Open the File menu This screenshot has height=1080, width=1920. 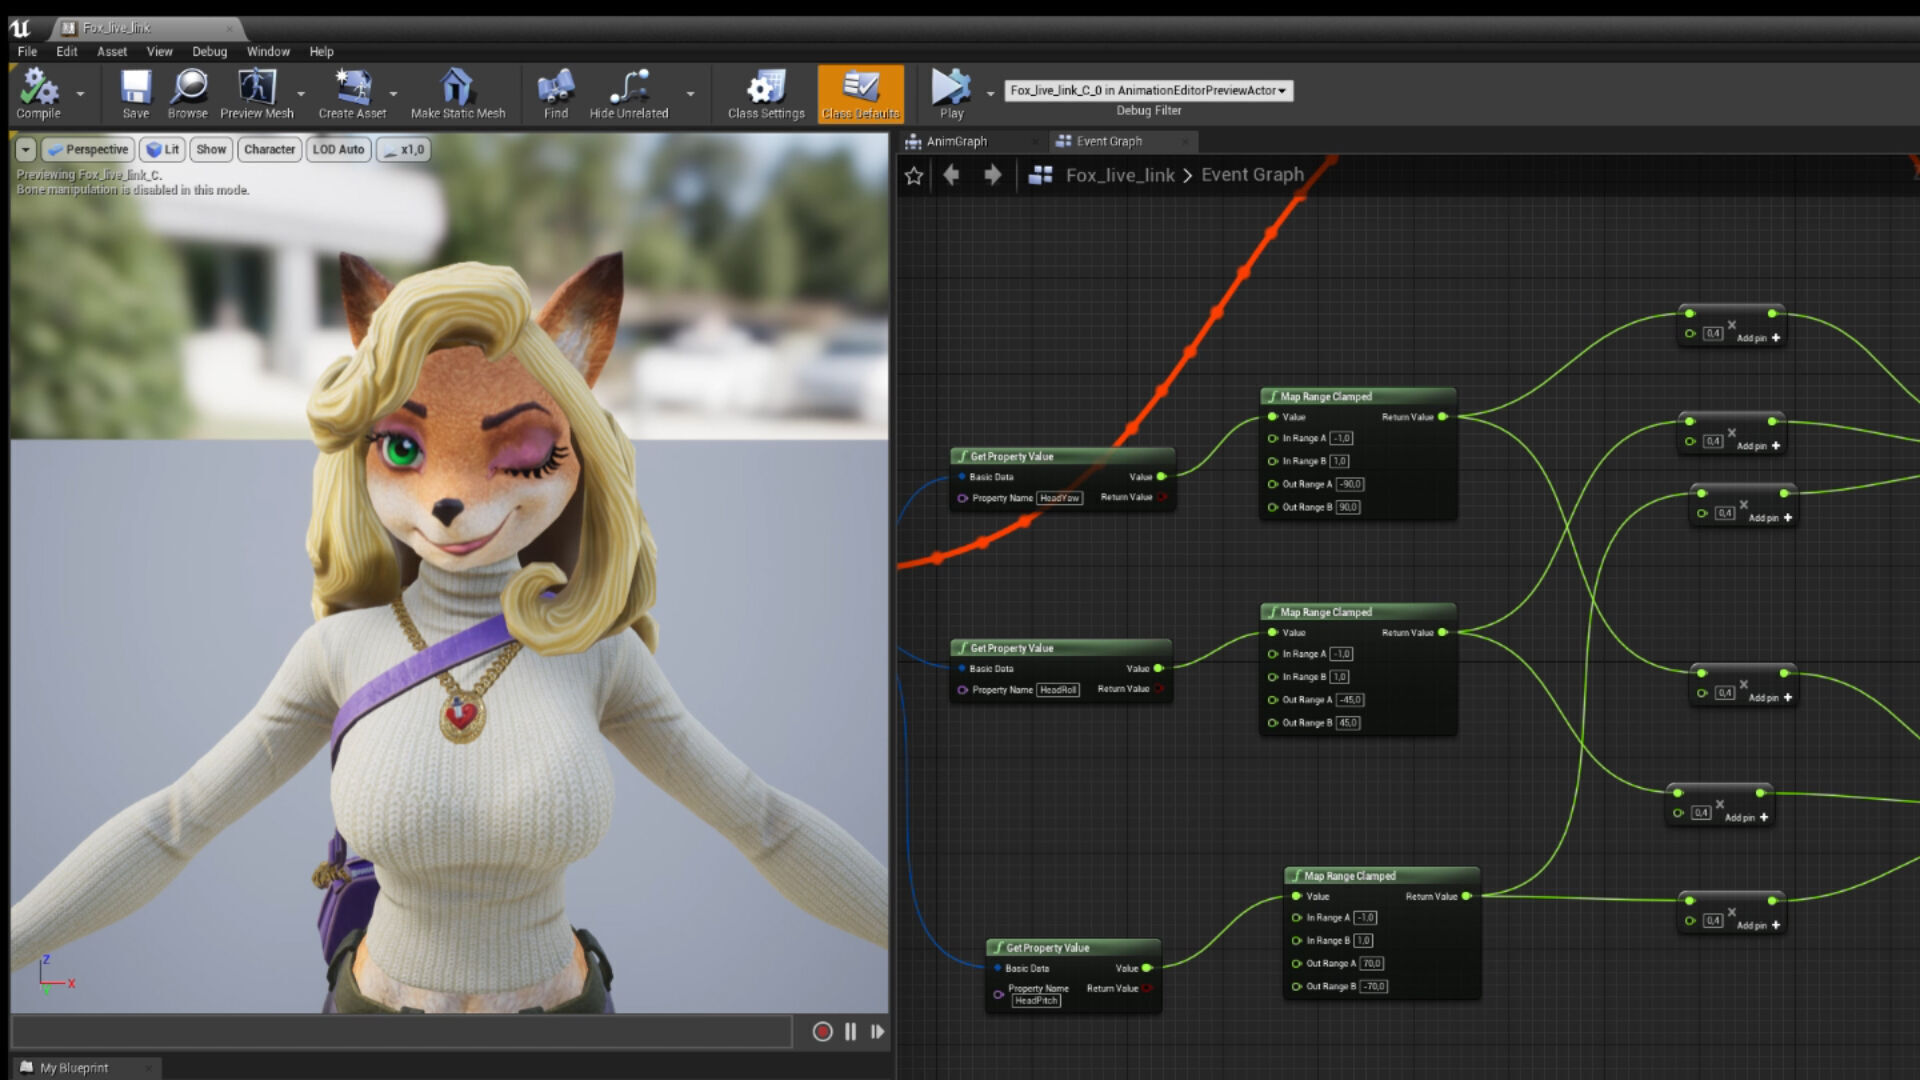click(27, 51)
